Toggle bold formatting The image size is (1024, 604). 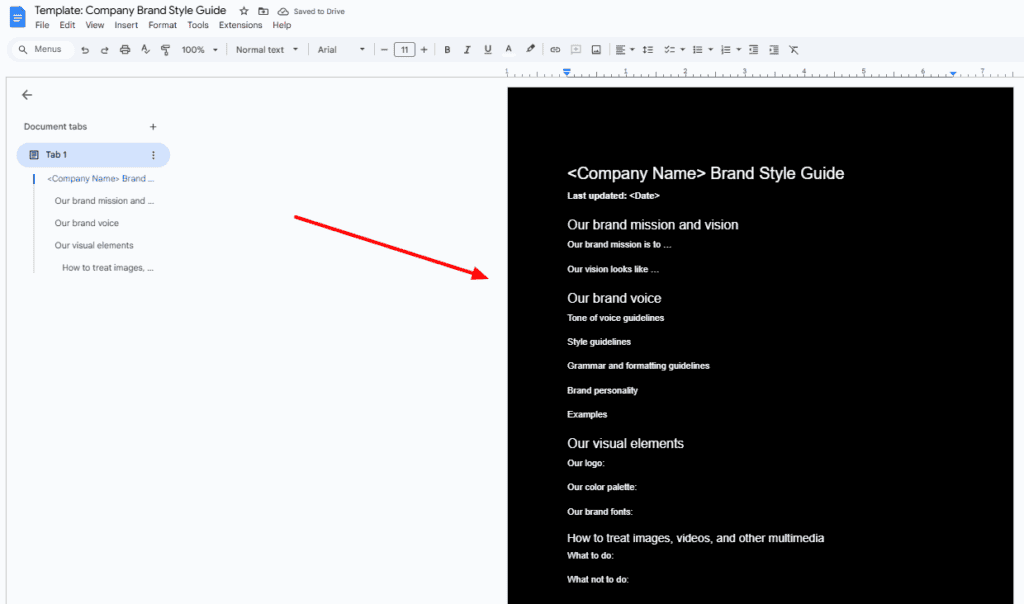pos(447,49)
